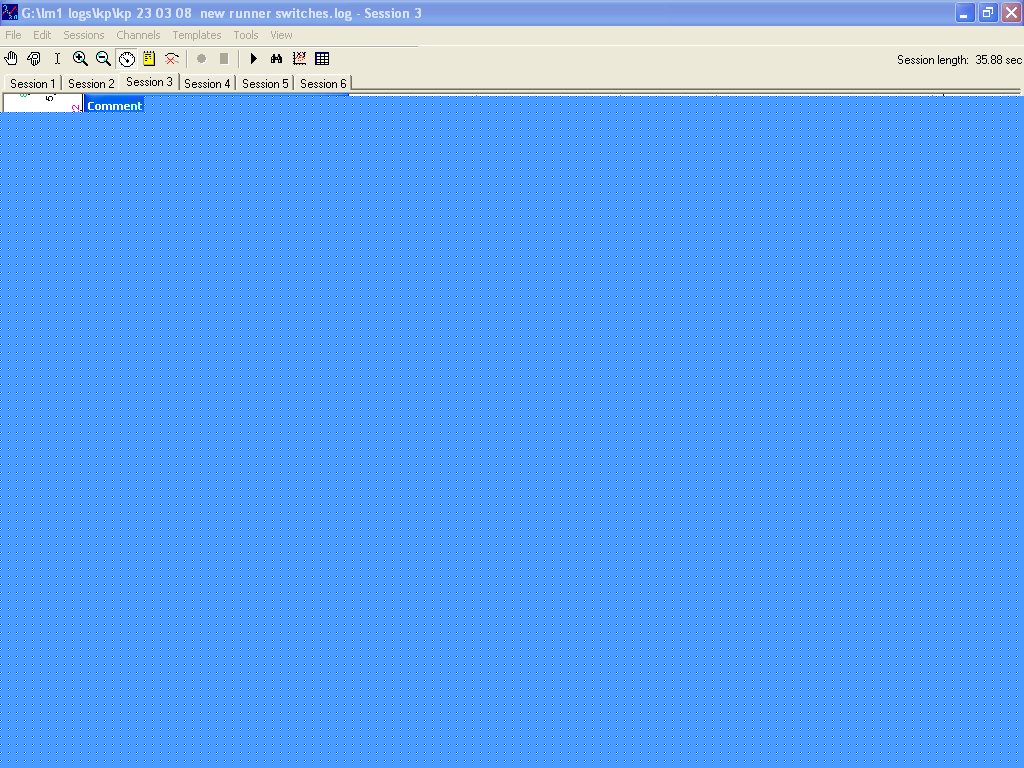Select the open hand pan tool
Screen dimensions: 1024x768
pos(11,59)
